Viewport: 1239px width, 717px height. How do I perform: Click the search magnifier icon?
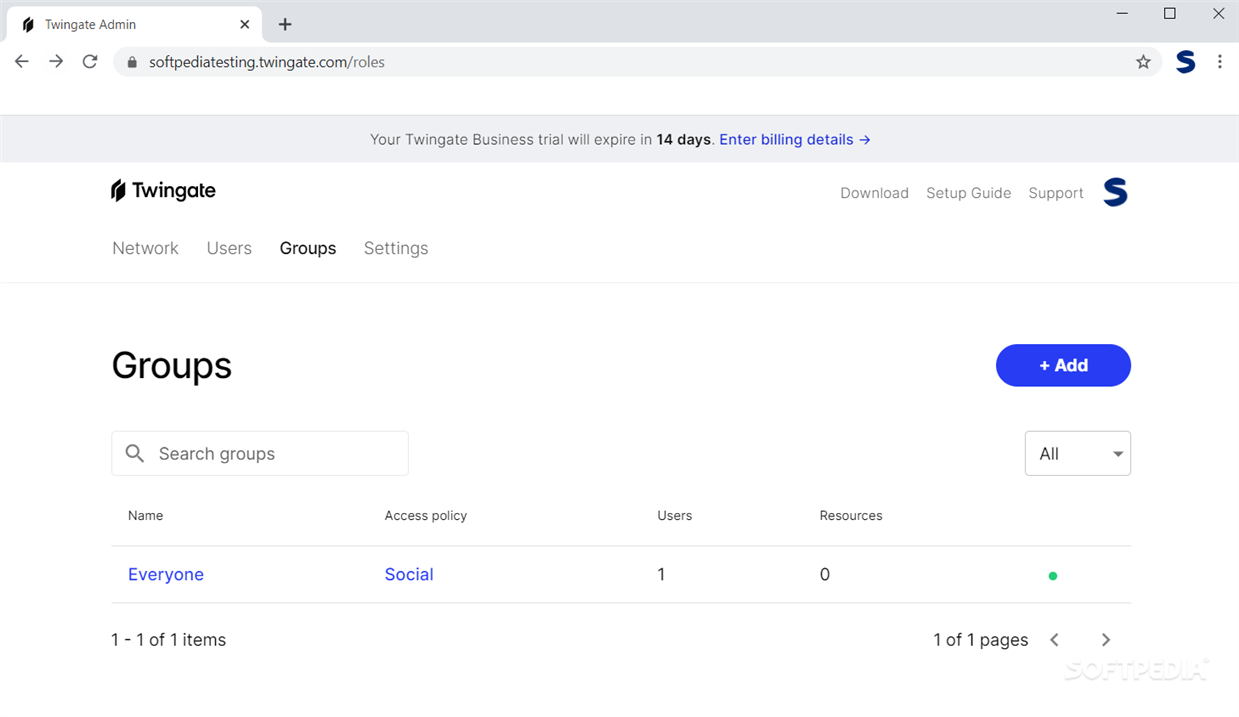[135, 454]
